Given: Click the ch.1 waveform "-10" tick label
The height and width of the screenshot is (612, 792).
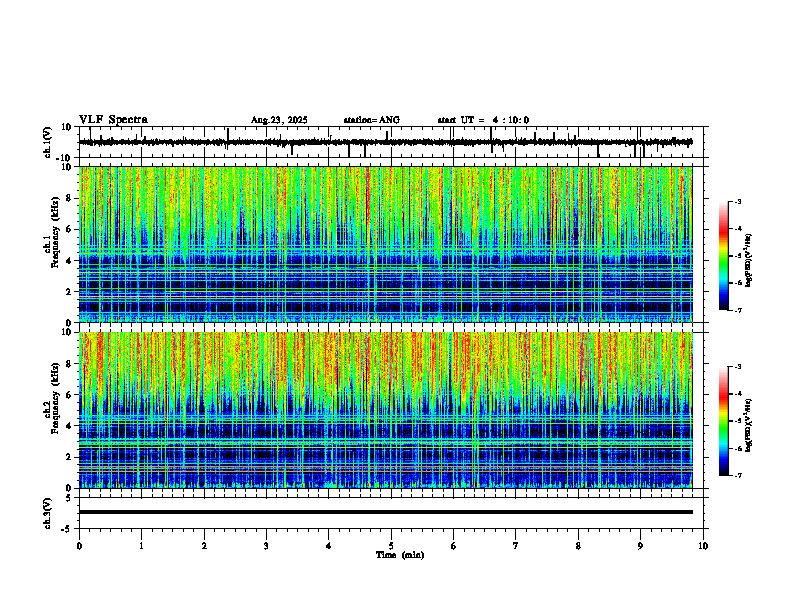Looking at the screenshot, I should [x=65, y=158].
